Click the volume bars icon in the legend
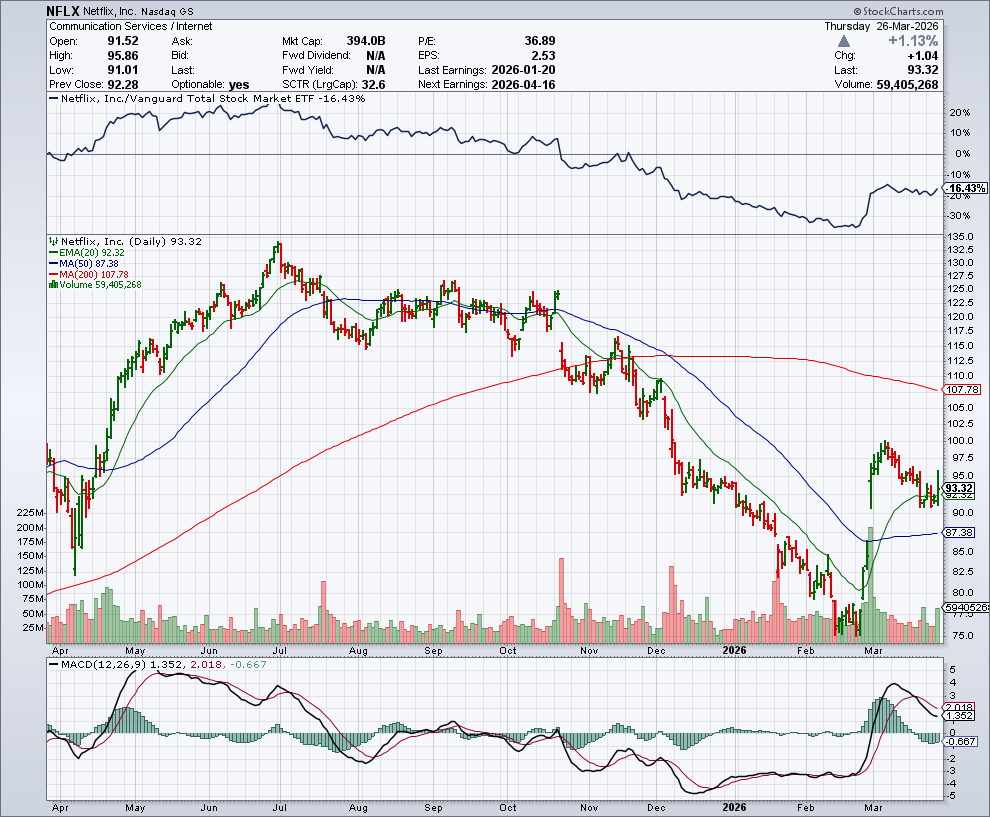This screenshot has width=990, height=817. click(53, 285)
